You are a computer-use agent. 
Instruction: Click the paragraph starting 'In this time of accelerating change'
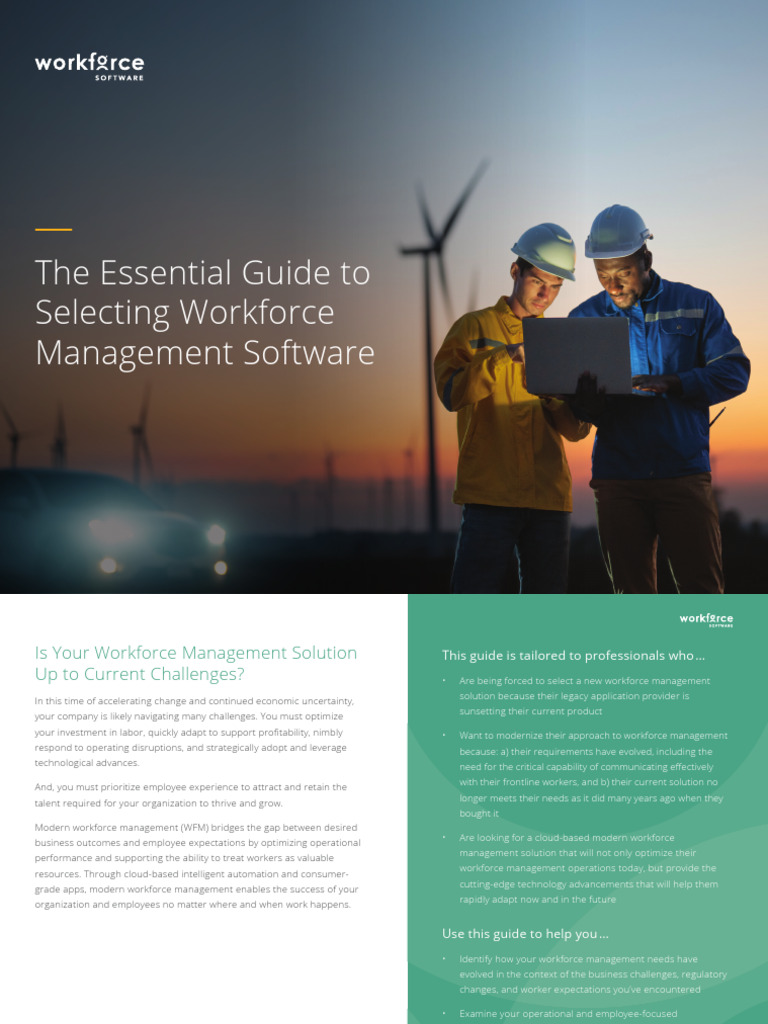(x=195, y=731)
